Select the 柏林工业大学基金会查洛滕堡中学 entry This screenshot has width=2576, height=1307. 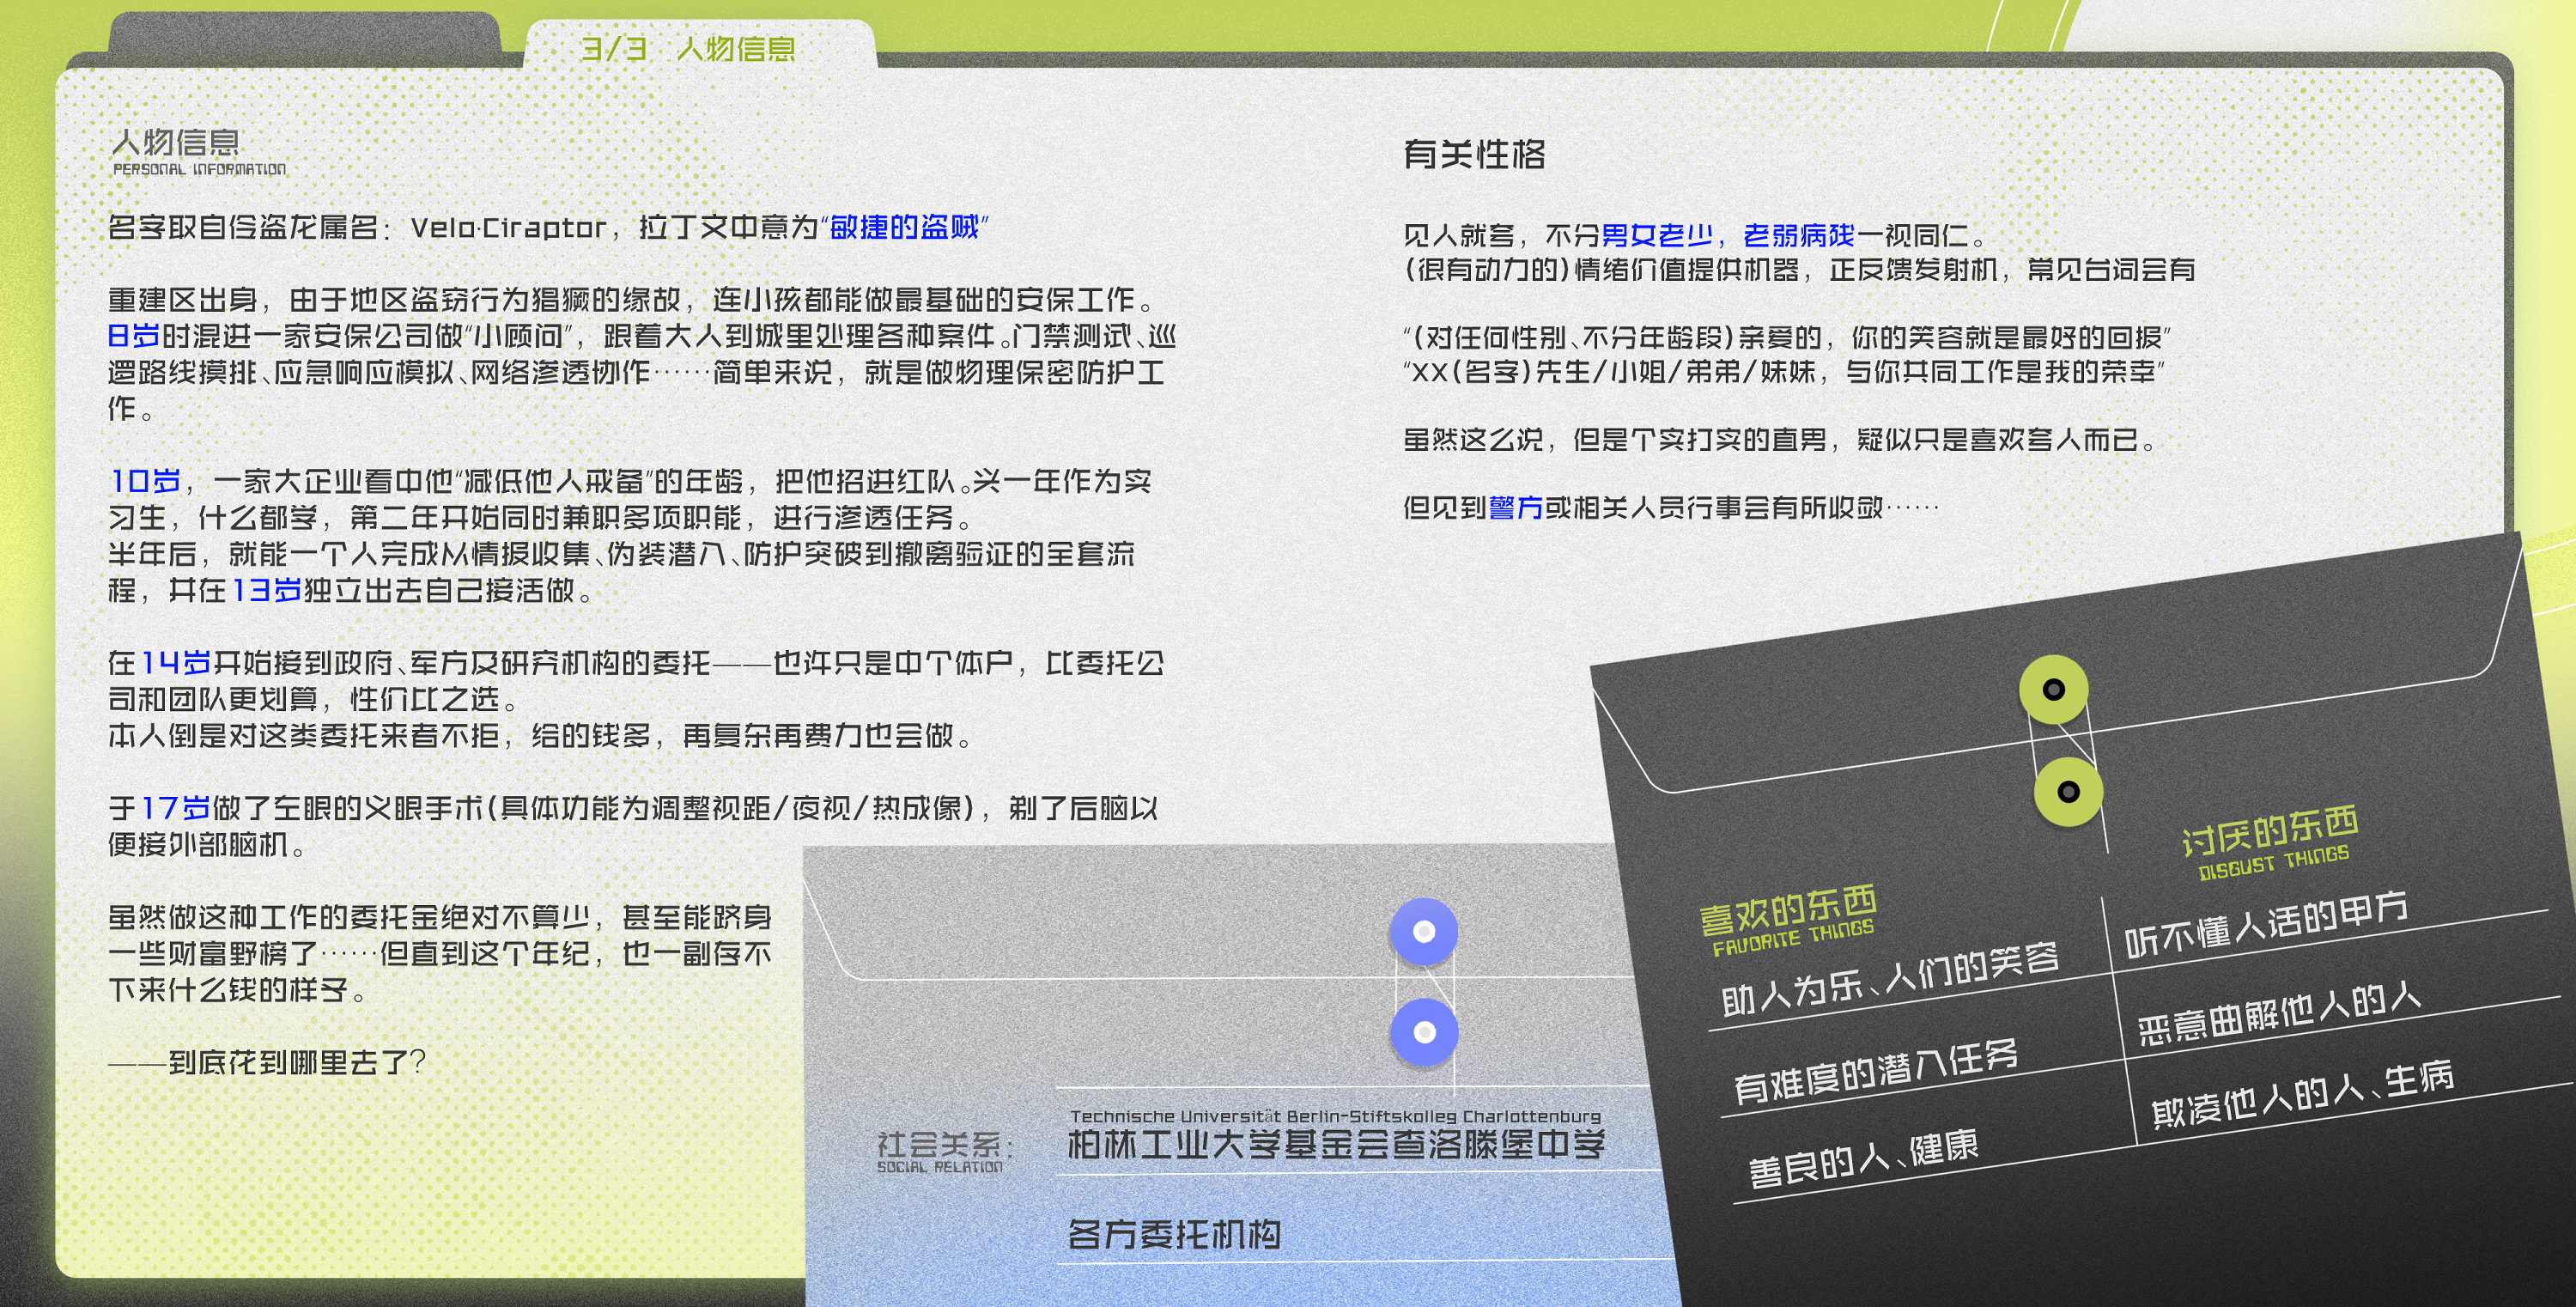1335,1144
